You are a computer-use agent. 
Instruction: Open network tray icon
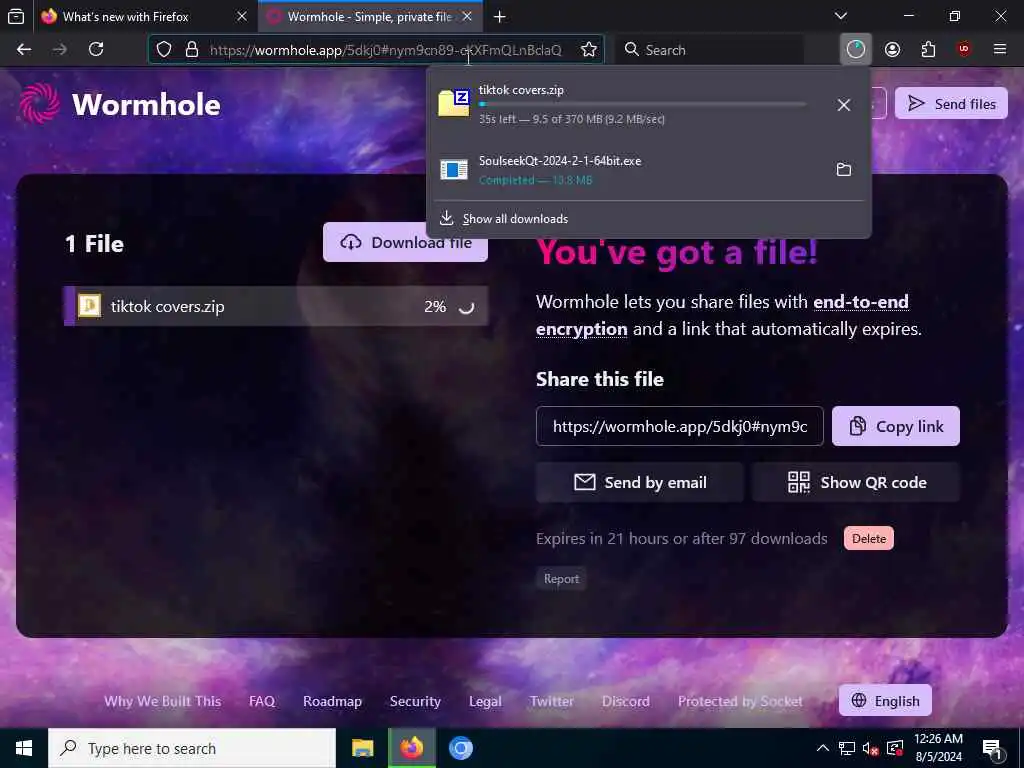tap(846, 748)
